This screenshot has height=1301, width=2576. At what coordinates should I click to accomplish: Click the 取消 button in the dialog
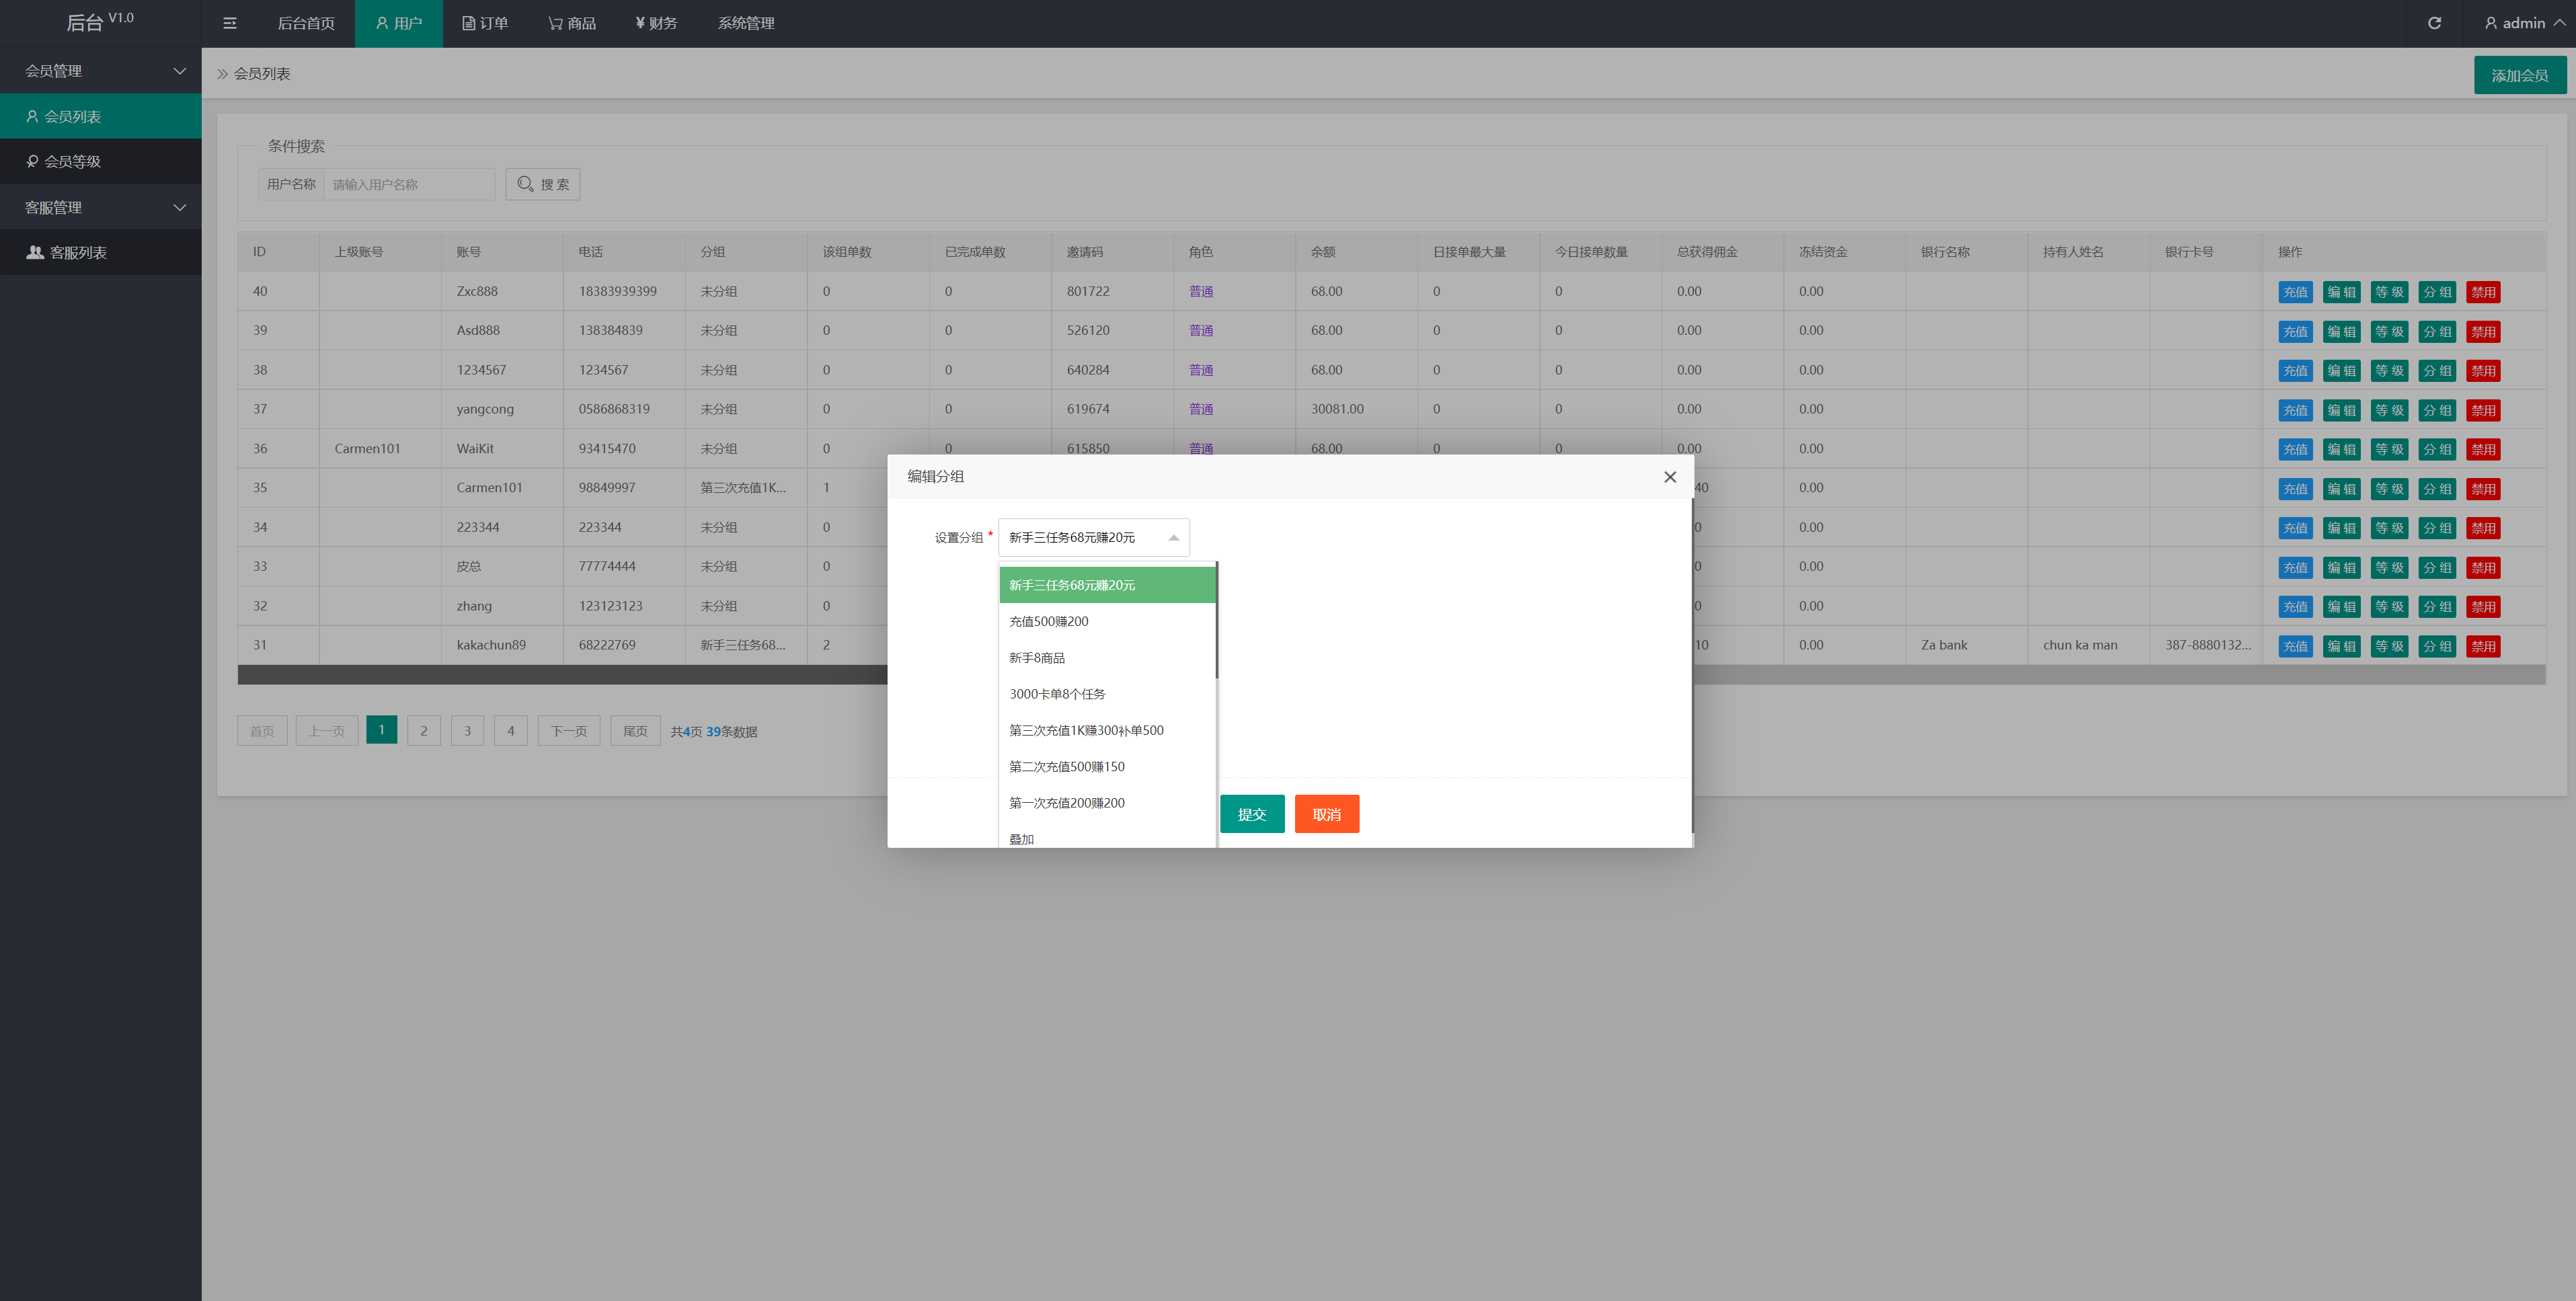tap(1325, 813)
